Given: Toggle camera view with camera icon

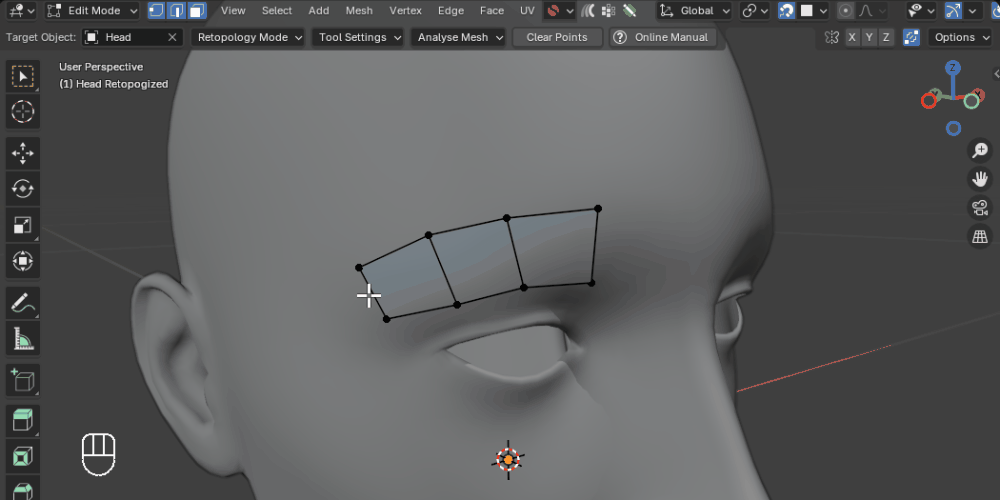Looking at the screenshot, I should 980,208.
